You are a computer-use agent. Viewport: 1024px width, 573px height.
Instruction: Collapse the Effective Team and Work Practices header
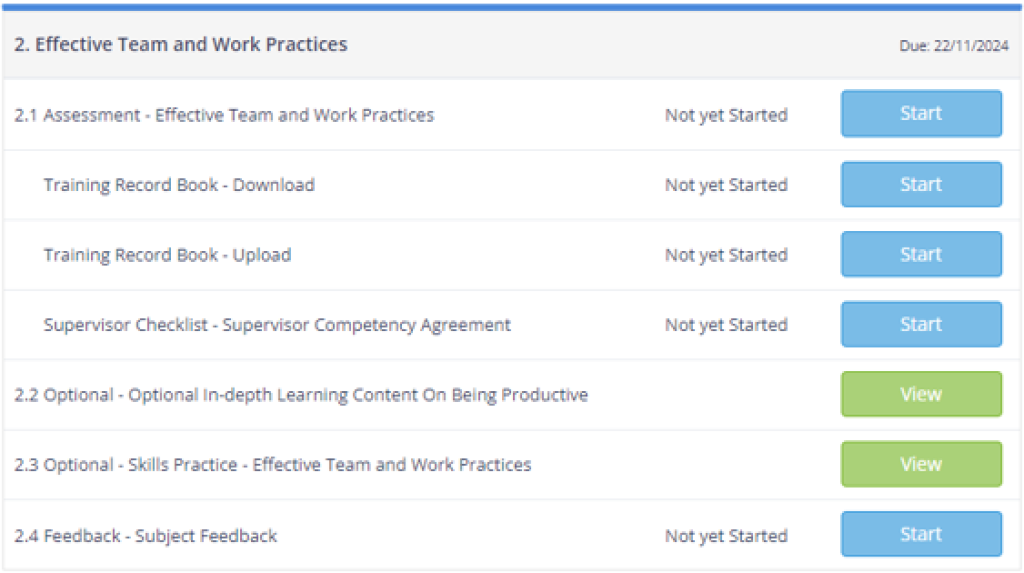tap(181, 44)
